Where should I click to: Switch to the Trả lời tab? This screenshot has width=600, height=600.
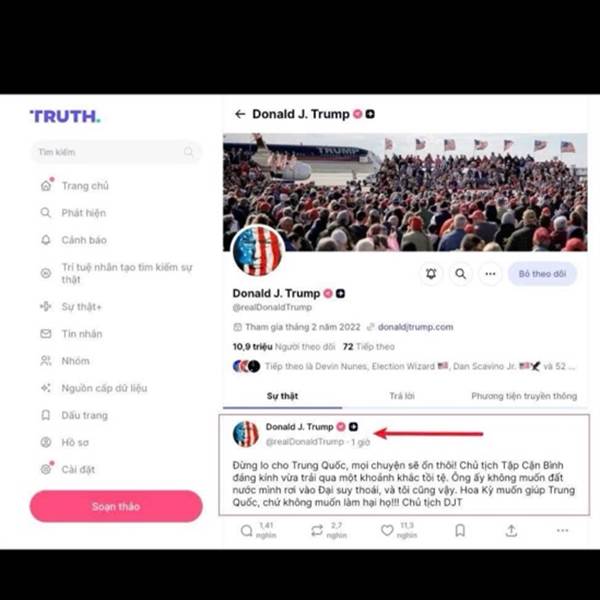click(x=402, y=396)
